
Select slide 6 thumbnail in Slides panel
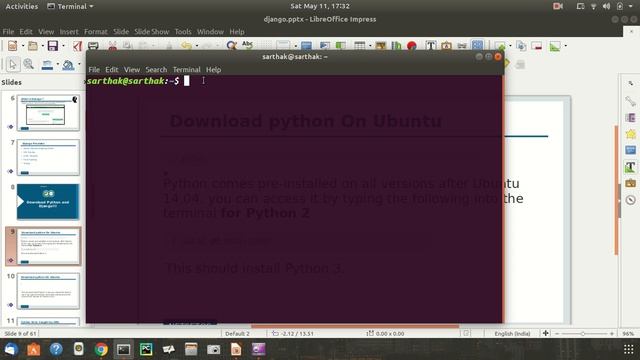[x=48, y=113]
